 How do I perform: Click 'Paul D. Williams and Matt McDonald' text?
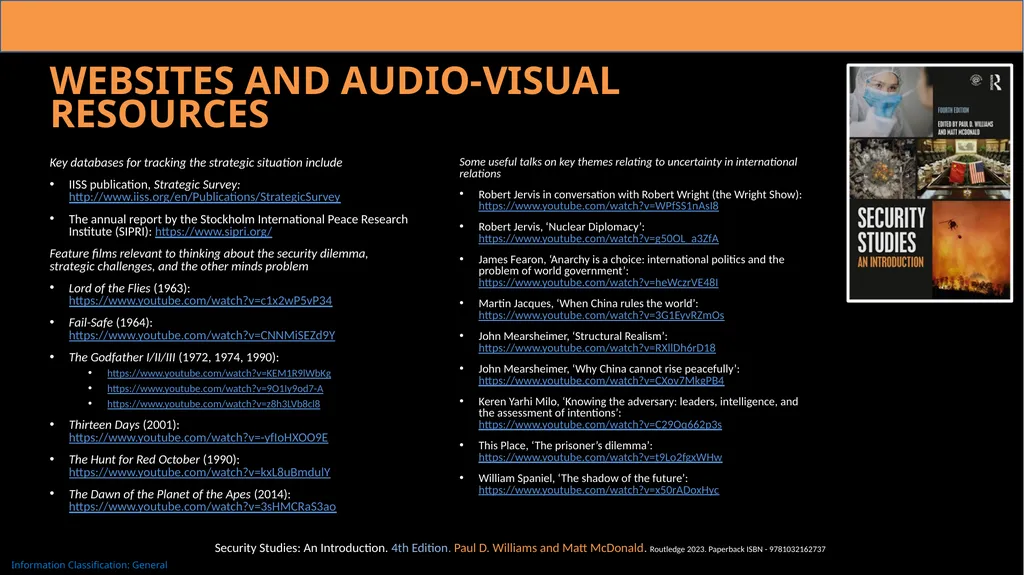[x=549, y=548]
